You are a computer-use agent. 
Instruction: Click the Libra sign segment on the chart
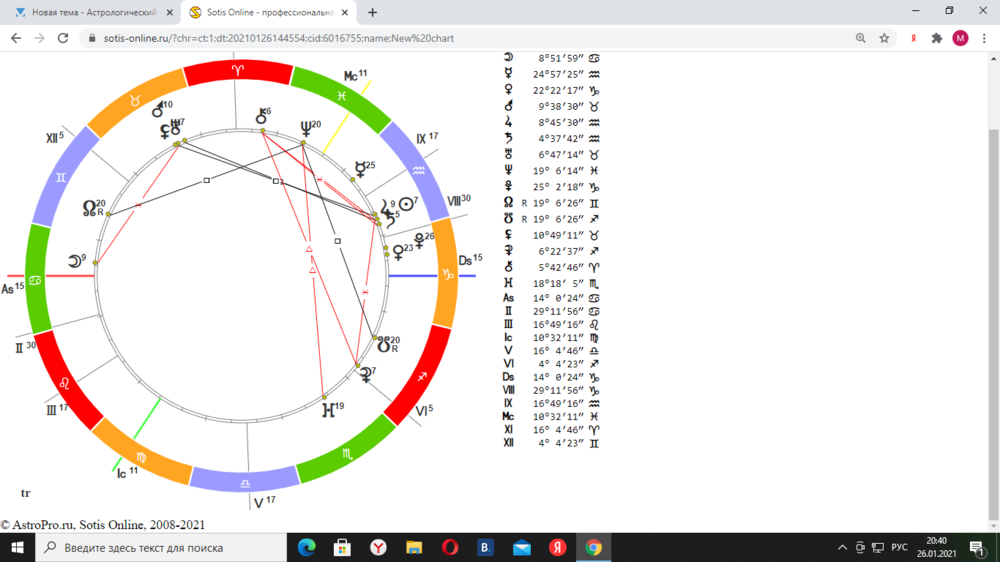(245, 483)
